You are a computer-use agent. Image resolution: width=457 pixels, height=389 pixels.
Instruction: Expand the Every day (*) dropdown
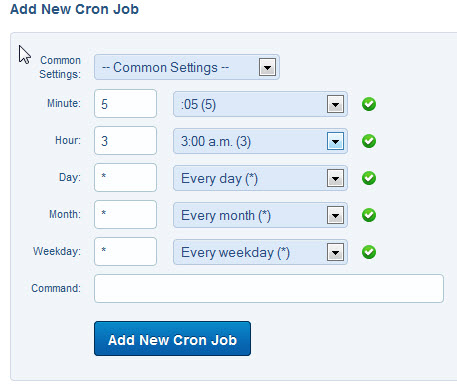pos(260,178)
